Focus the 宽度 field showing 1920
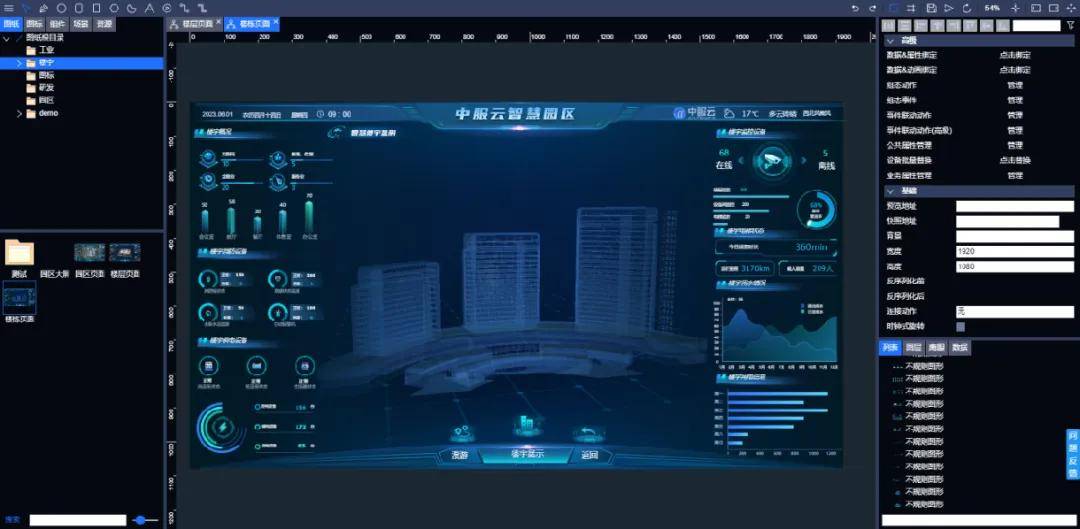Image resolution: width=1080 pixels, height=529 pixels. (1015, 251)
